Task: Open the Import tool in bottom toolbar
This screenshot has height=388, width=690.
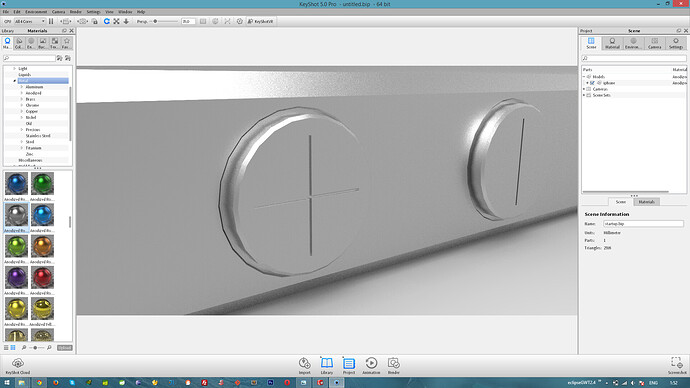Action: [305, 366]
